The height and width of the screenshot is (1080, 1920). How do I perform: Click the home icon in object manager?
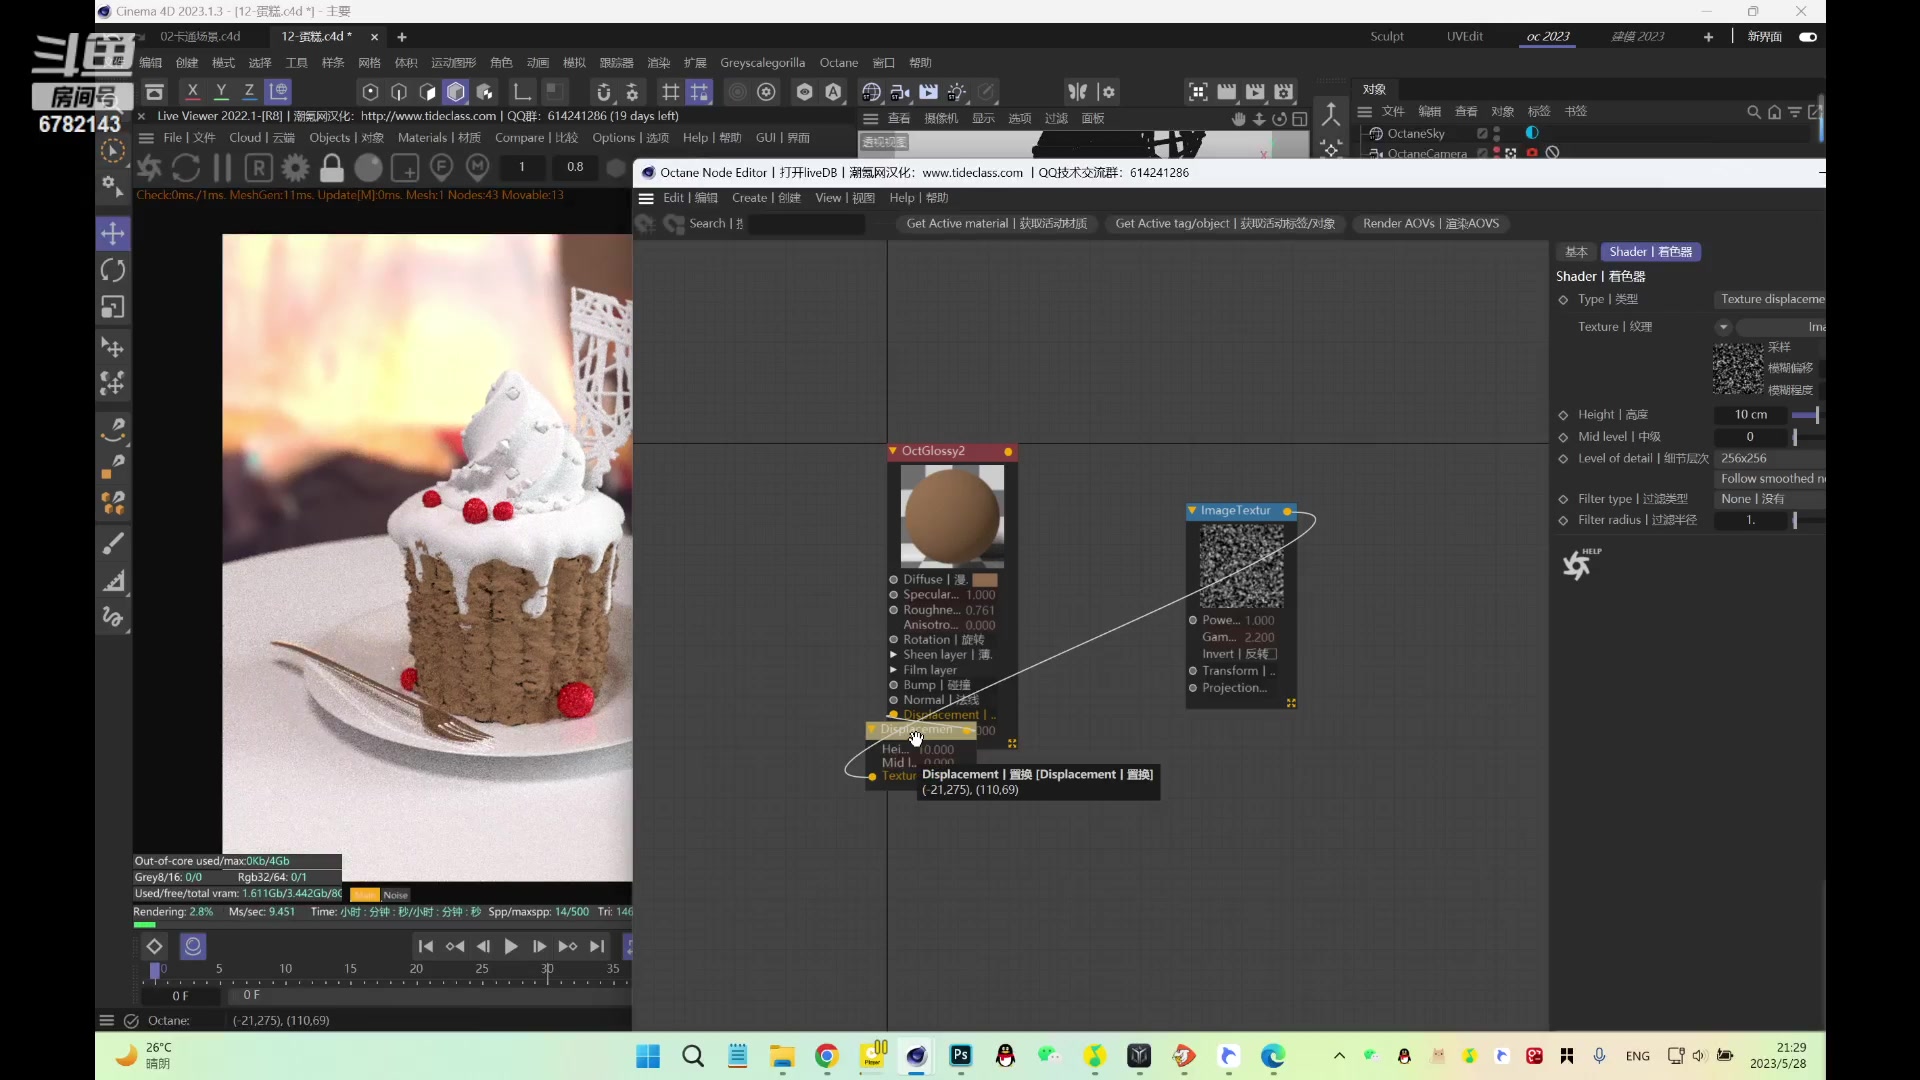[1774, 112]
